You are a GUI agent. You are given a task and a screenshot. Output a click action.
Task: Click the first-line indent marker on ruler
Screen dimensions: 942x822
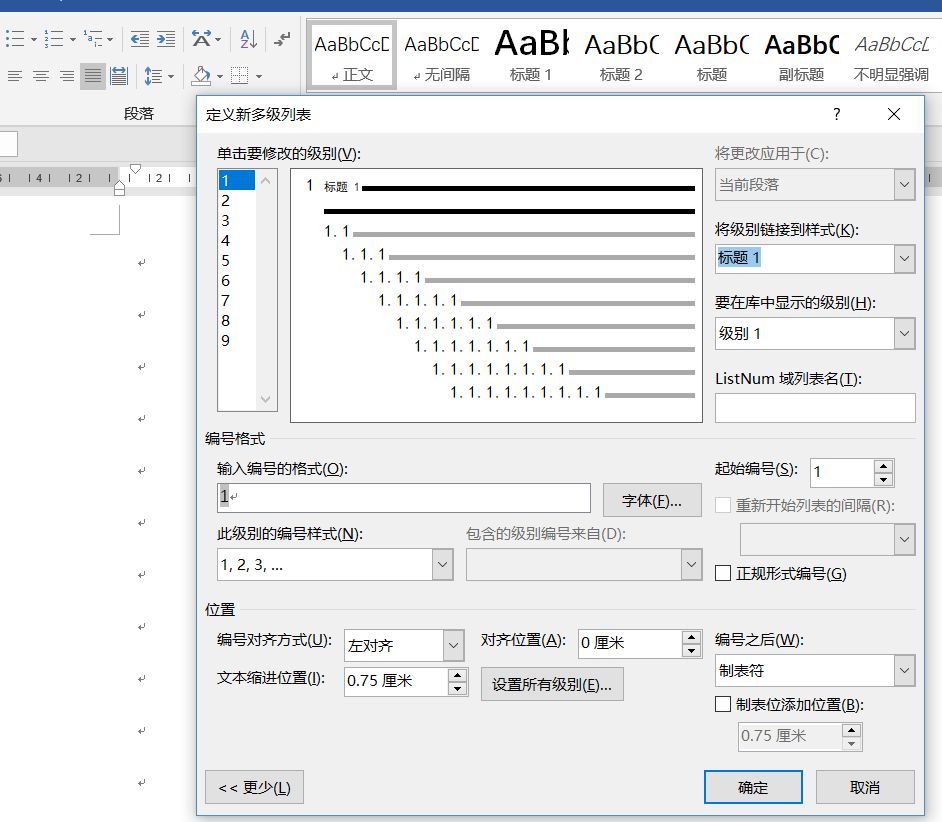click(136, 169)
